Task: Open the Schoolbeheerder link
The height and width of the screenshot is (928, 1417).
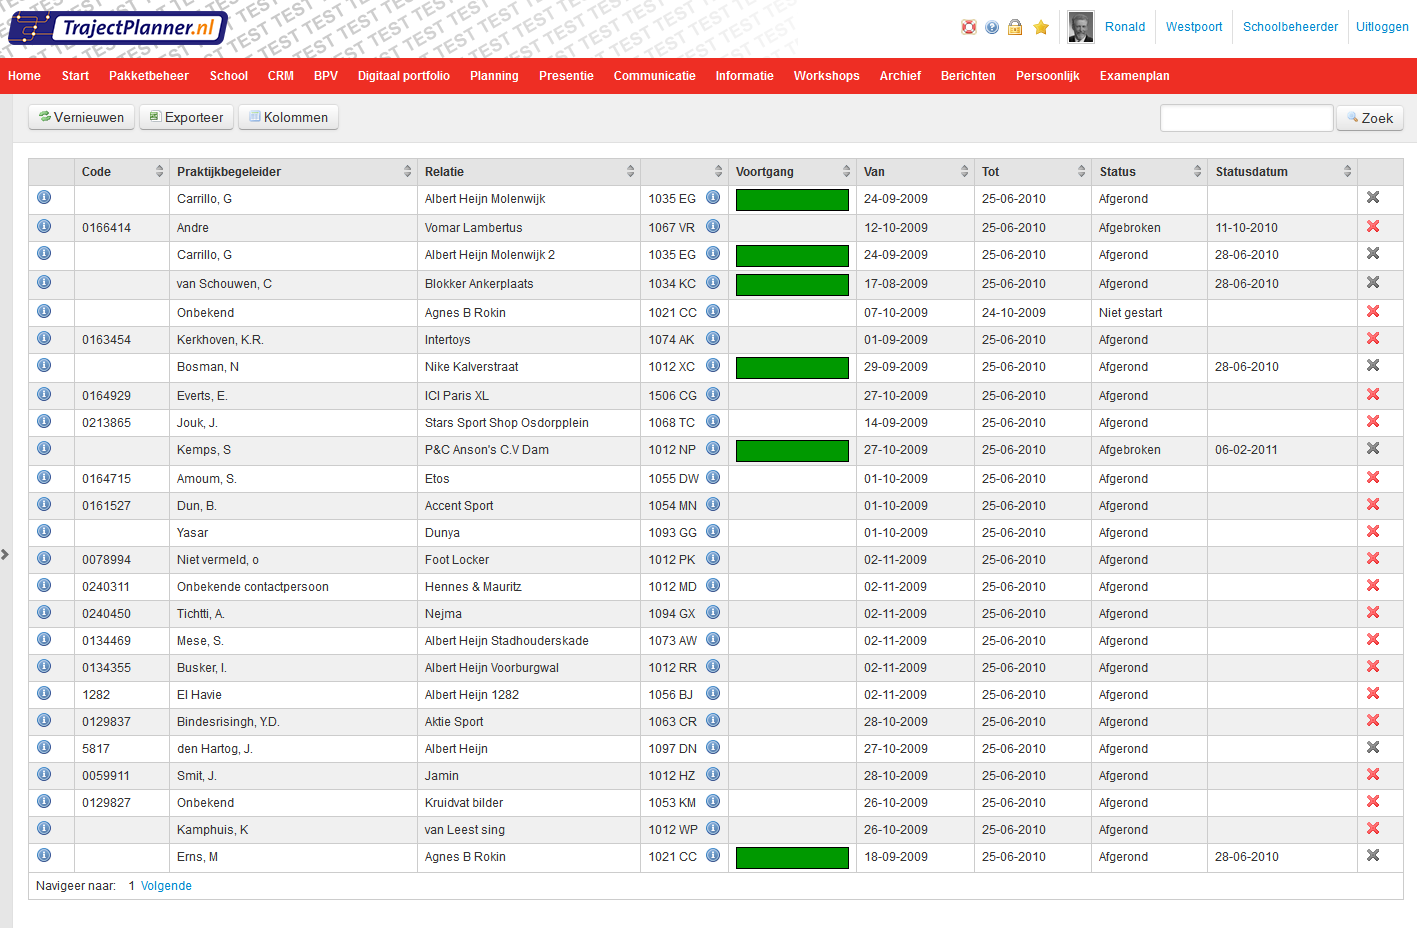Action: [x=1290, y=27]
